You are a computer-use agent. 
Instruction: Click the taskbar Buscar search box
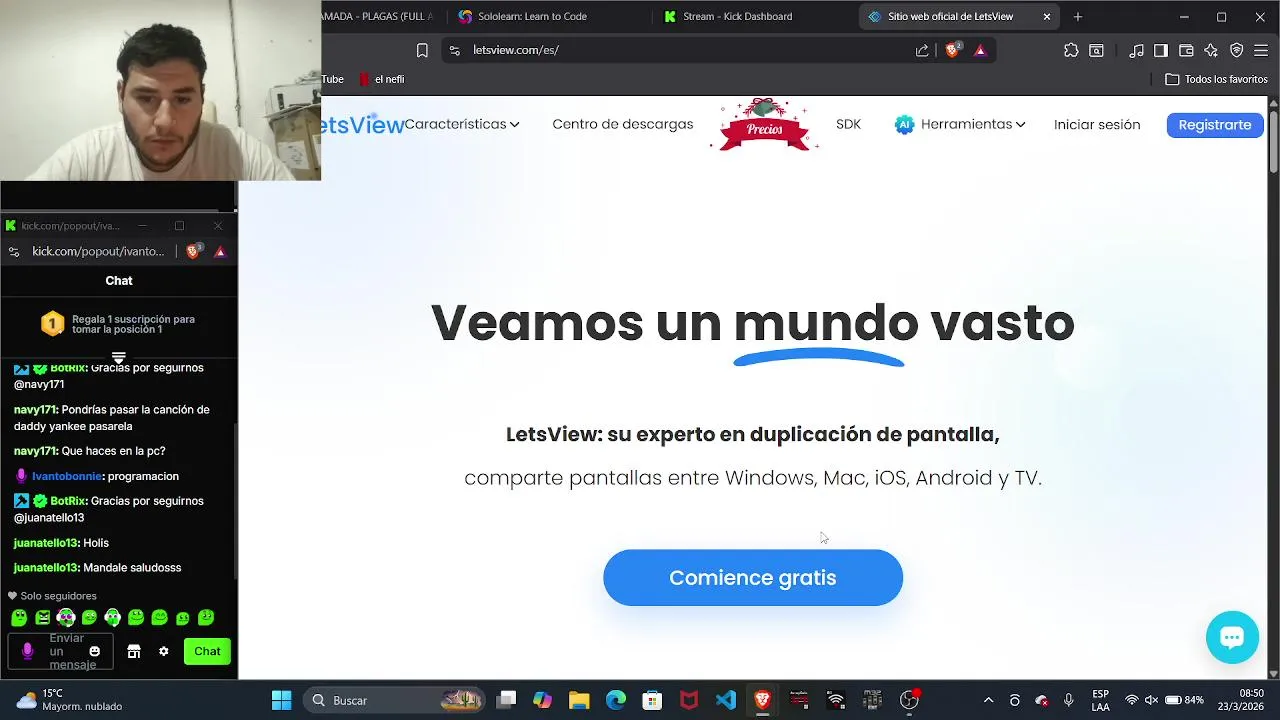[x=394, y=700]
